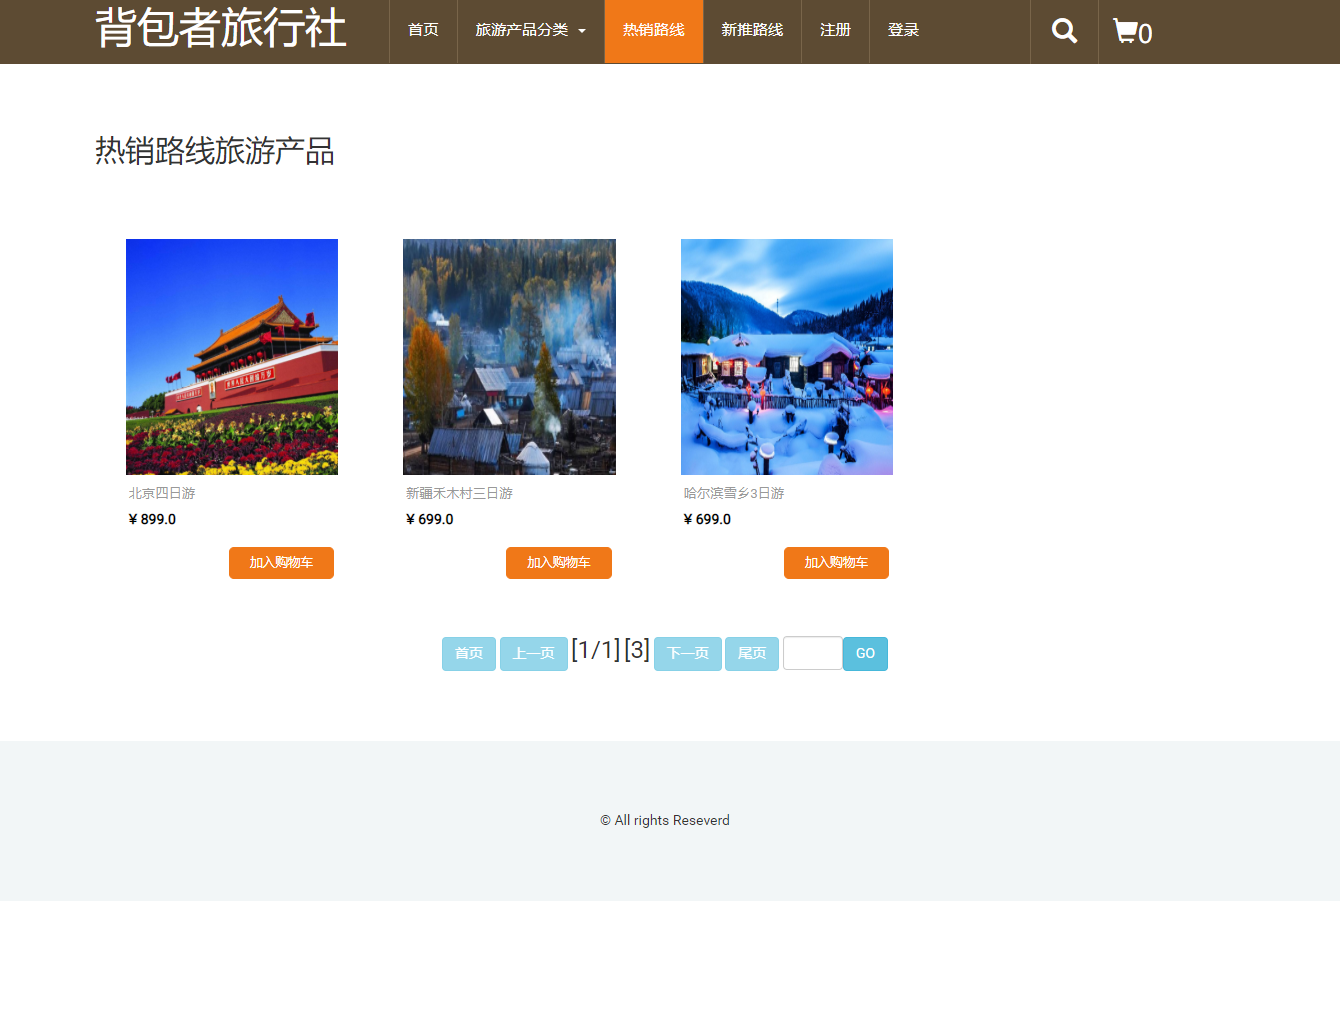Open the shopping cart icon
The height and width of the screenshot is (1020, 1340).
(x=1126, y=30)
